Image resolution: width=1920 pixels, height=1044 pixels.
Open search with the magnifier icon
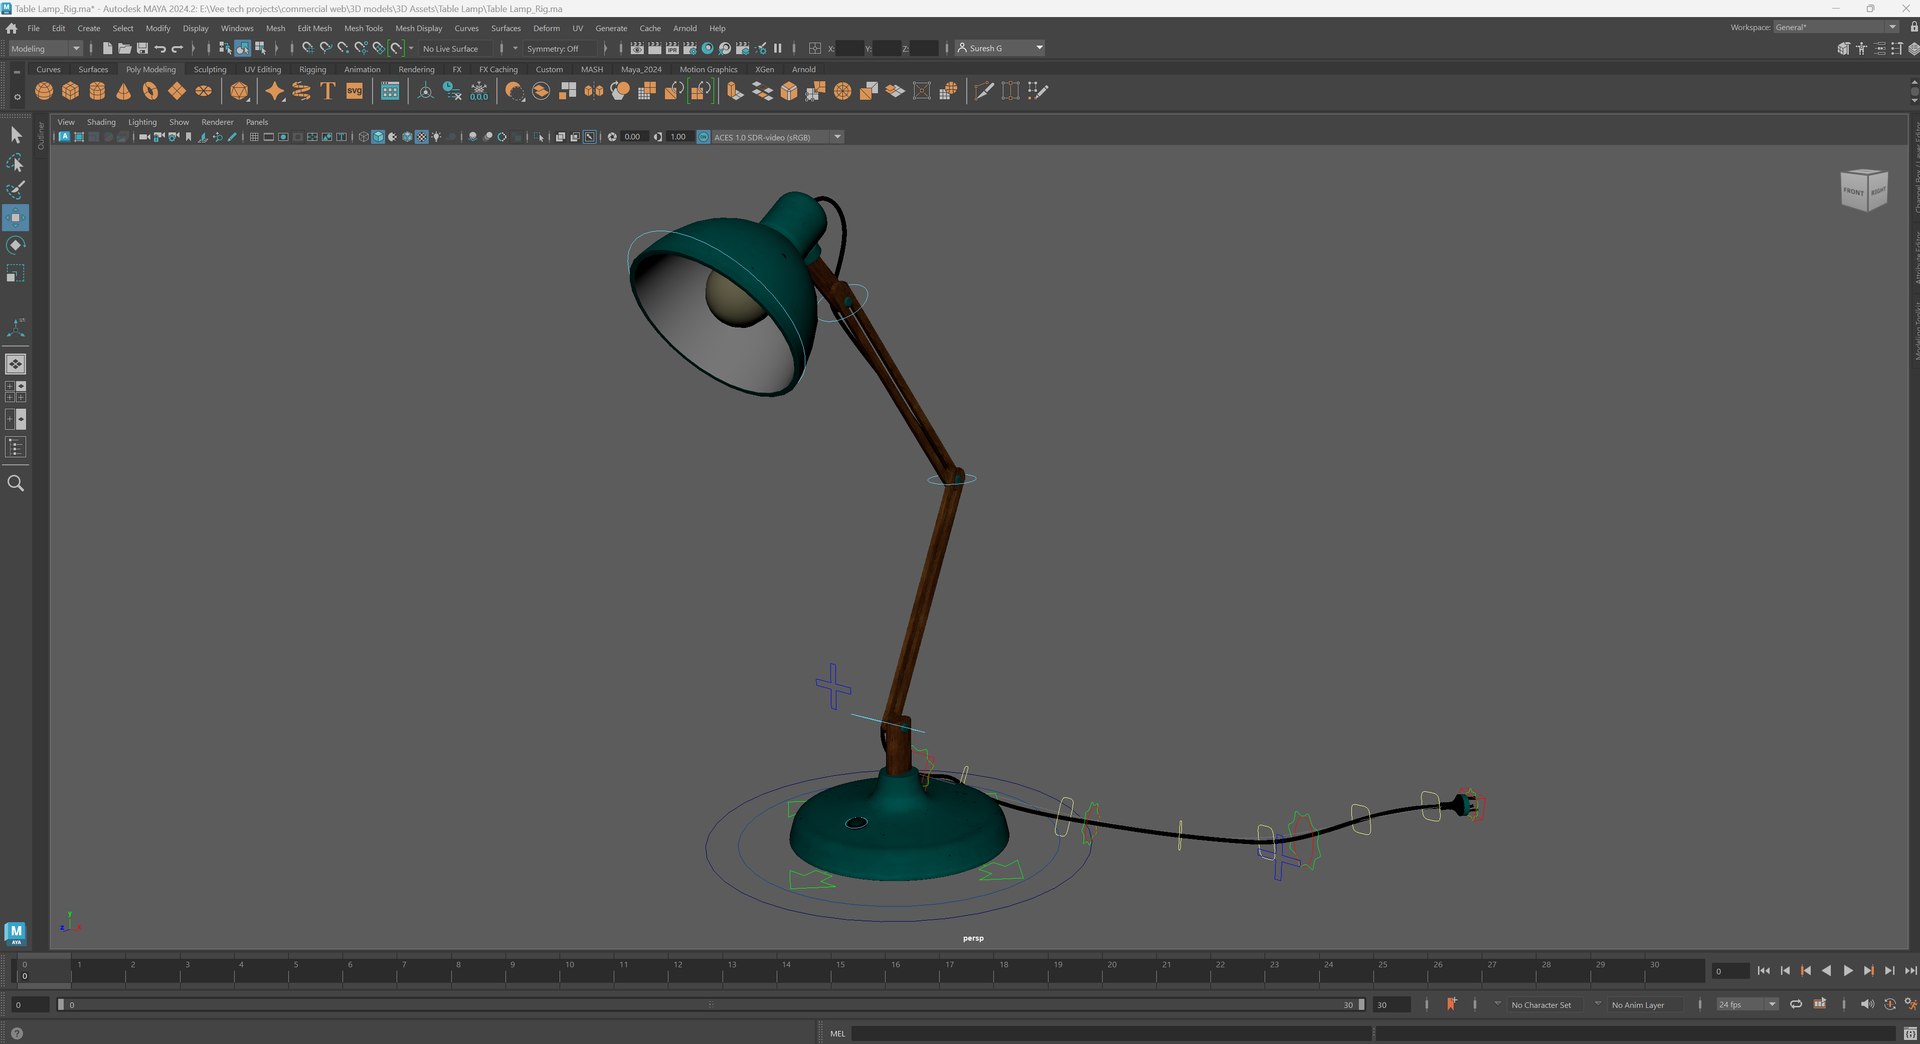15,483
